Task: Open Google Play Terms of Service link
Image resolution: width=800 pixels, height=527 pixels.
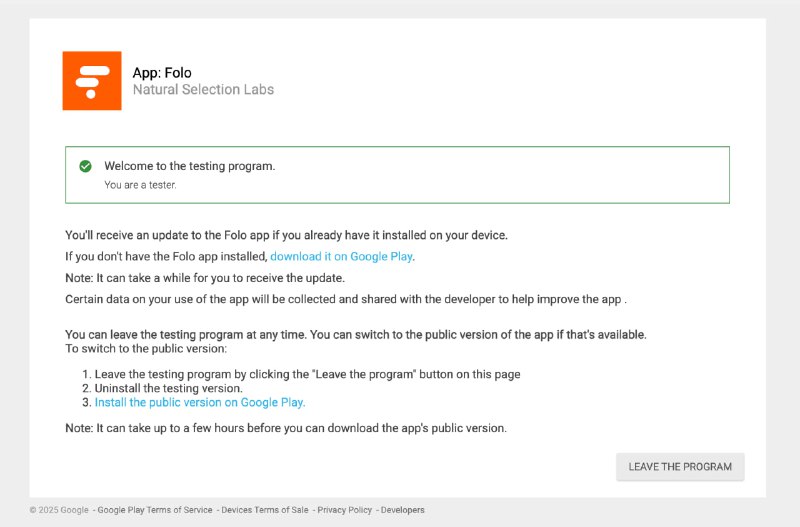Action: click(x=154, y=510)
